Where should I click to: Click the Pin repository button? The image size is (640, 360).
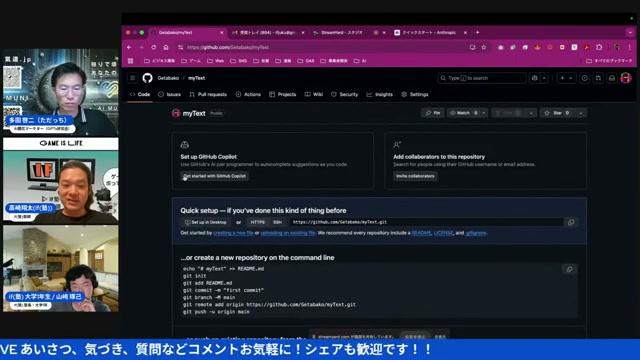[433, 113]
